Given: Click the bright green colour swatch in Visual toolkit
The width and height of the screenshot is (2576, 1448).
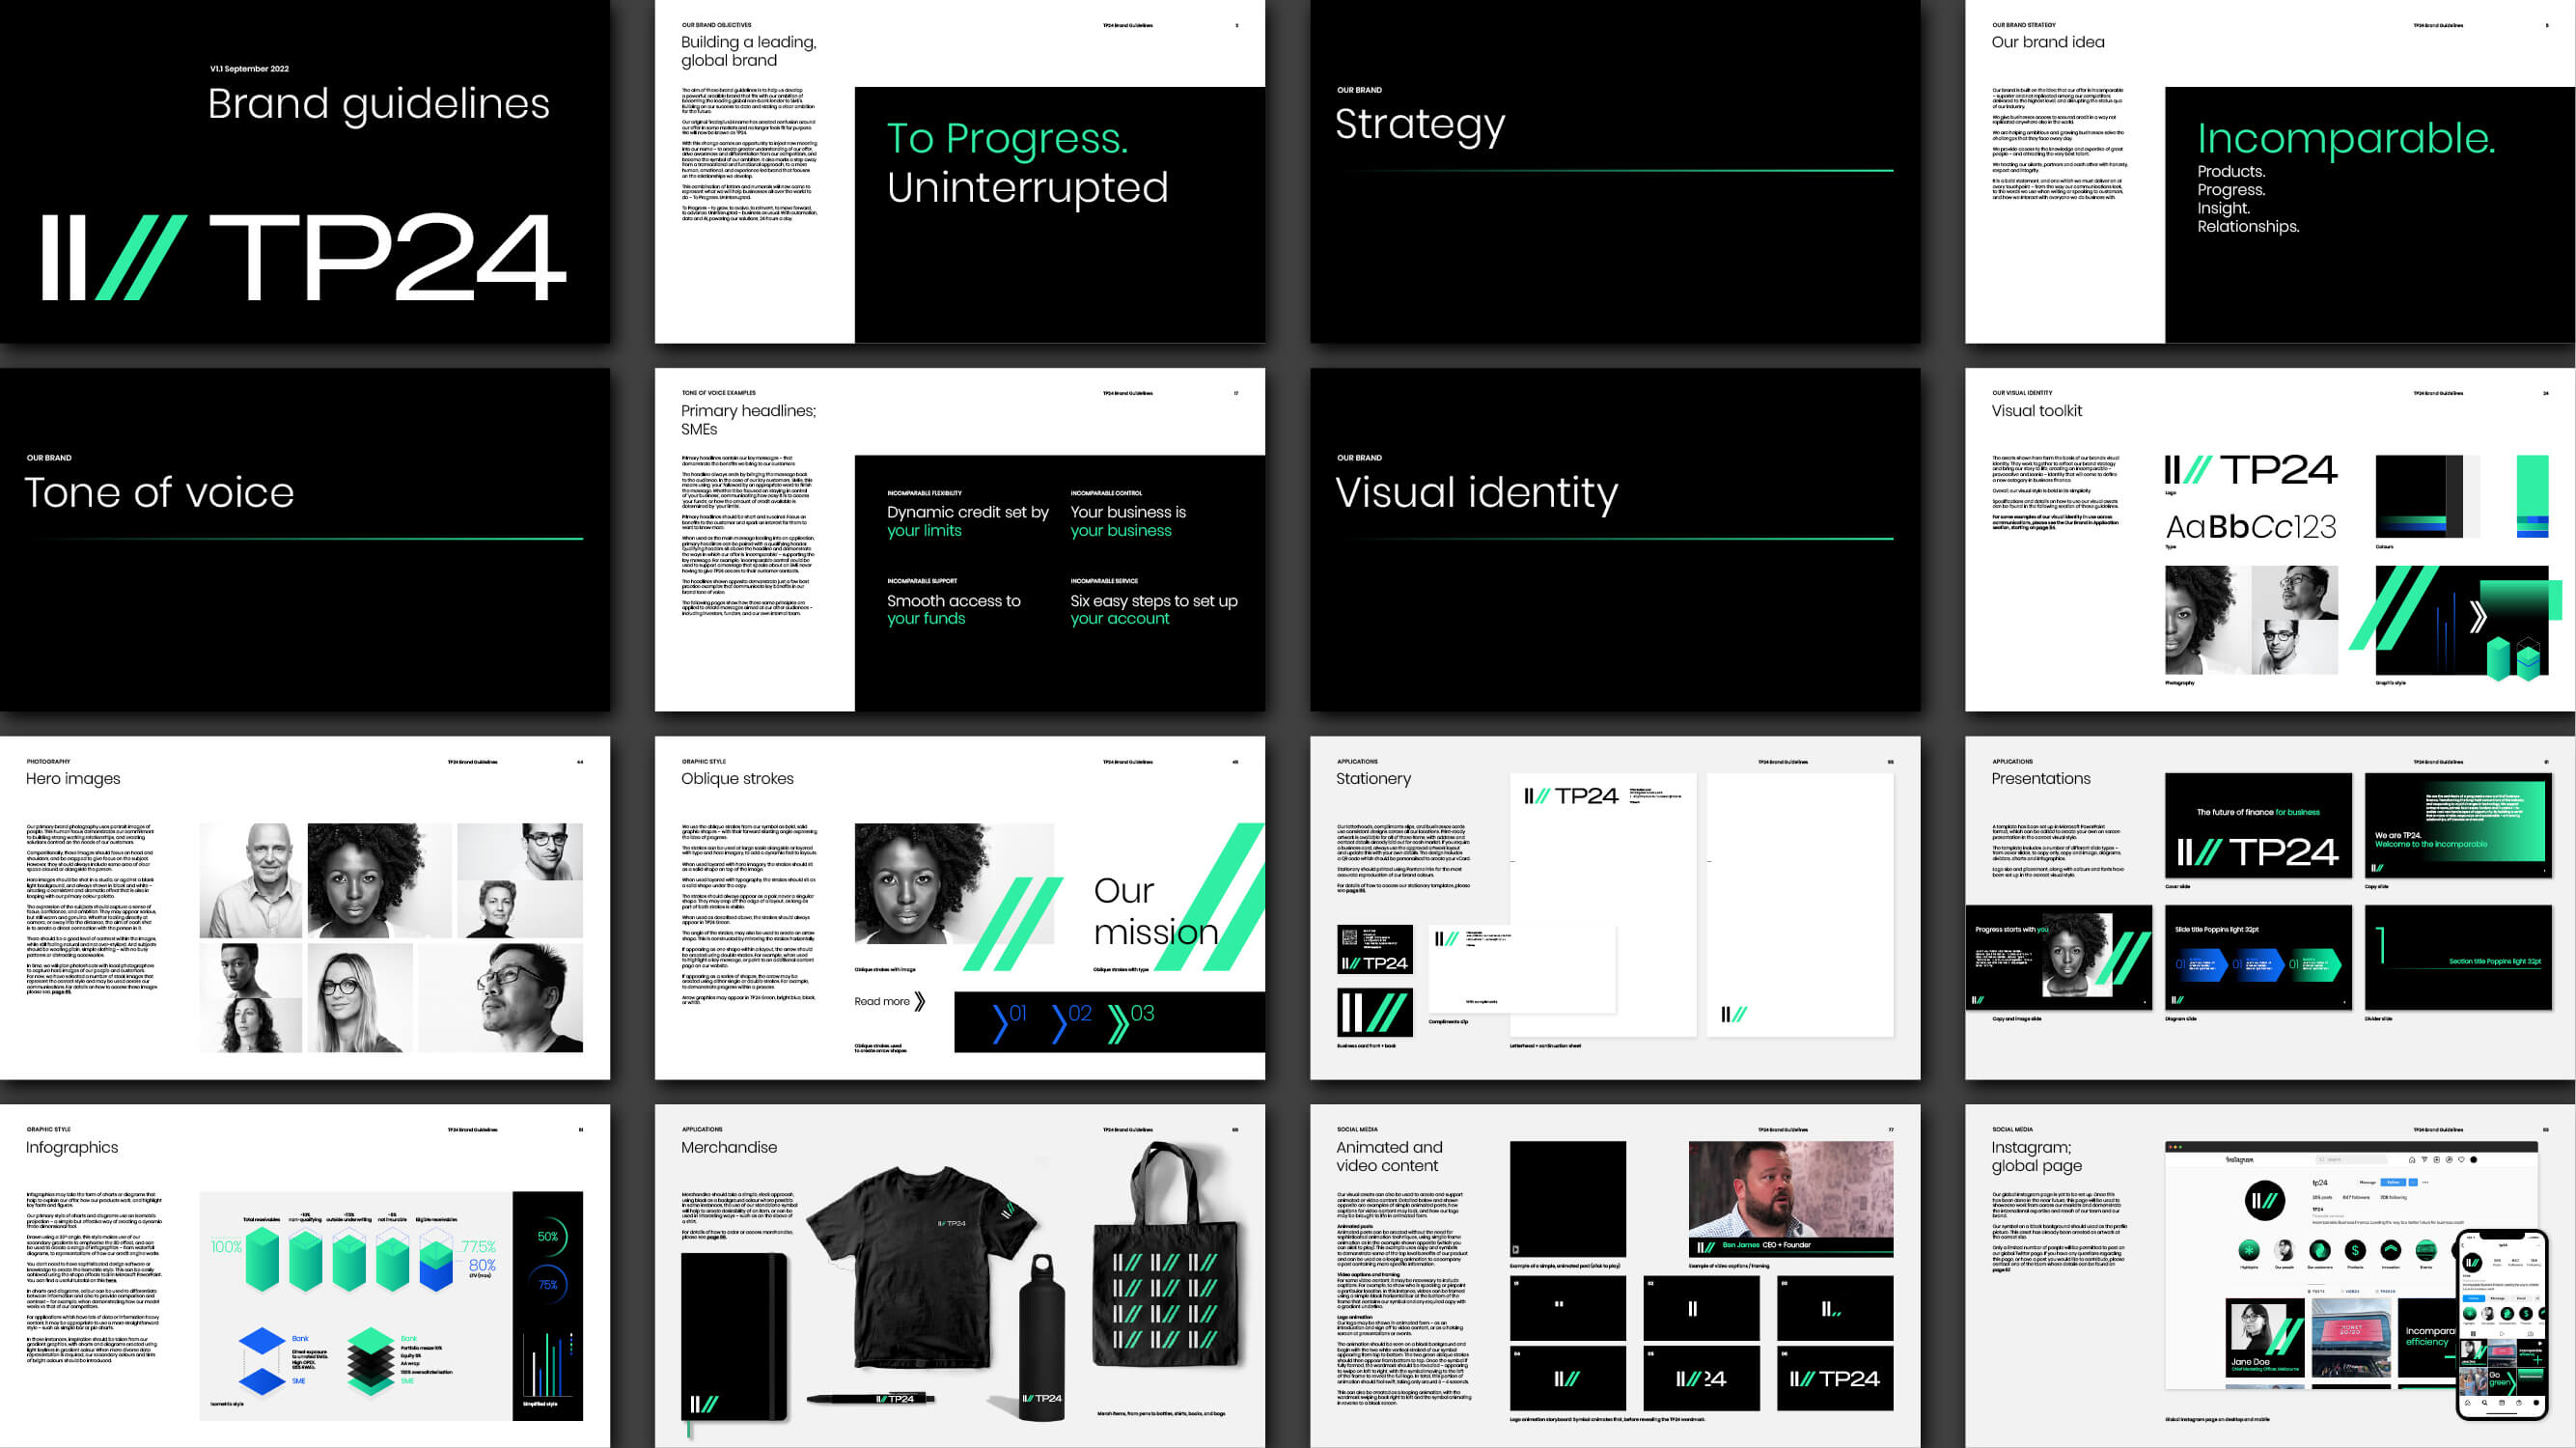Looking at the screenshot, I should tap(2532, 485).
